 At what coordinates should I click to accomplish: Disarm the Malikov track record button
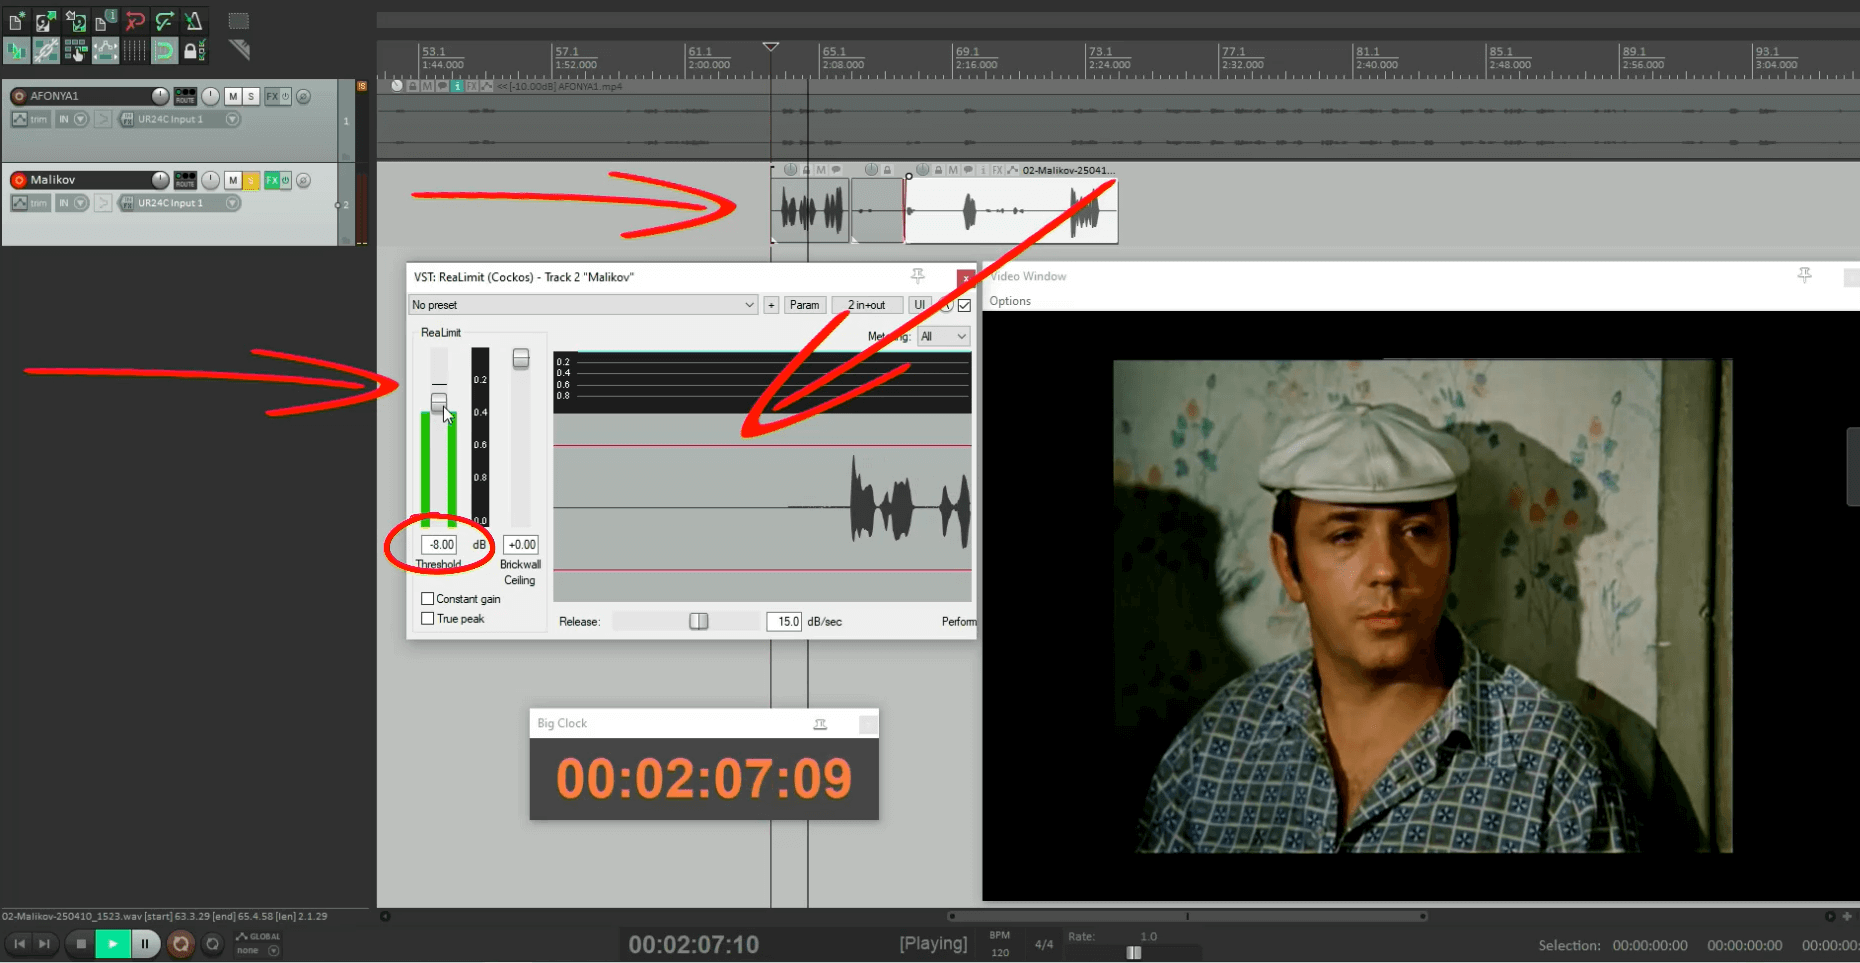(x=18, y=180)
